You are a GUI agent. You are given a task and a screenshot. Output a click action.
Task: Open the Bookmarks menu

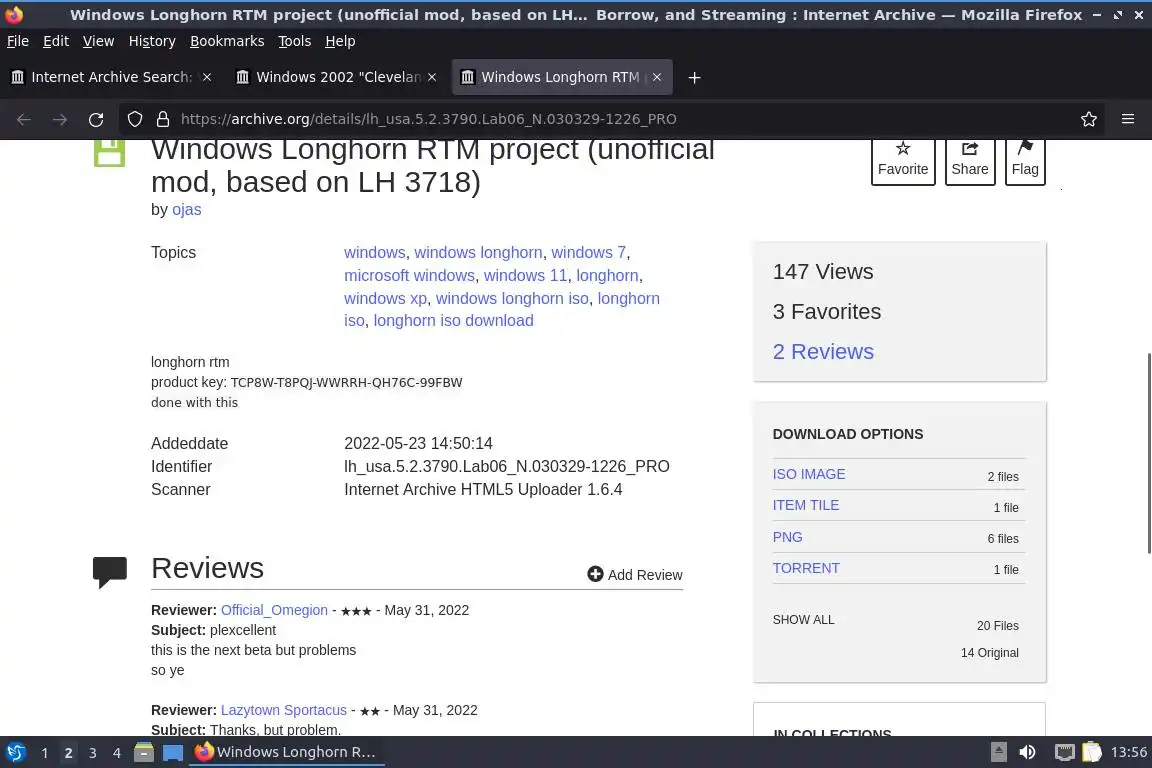tap(227, 41)
